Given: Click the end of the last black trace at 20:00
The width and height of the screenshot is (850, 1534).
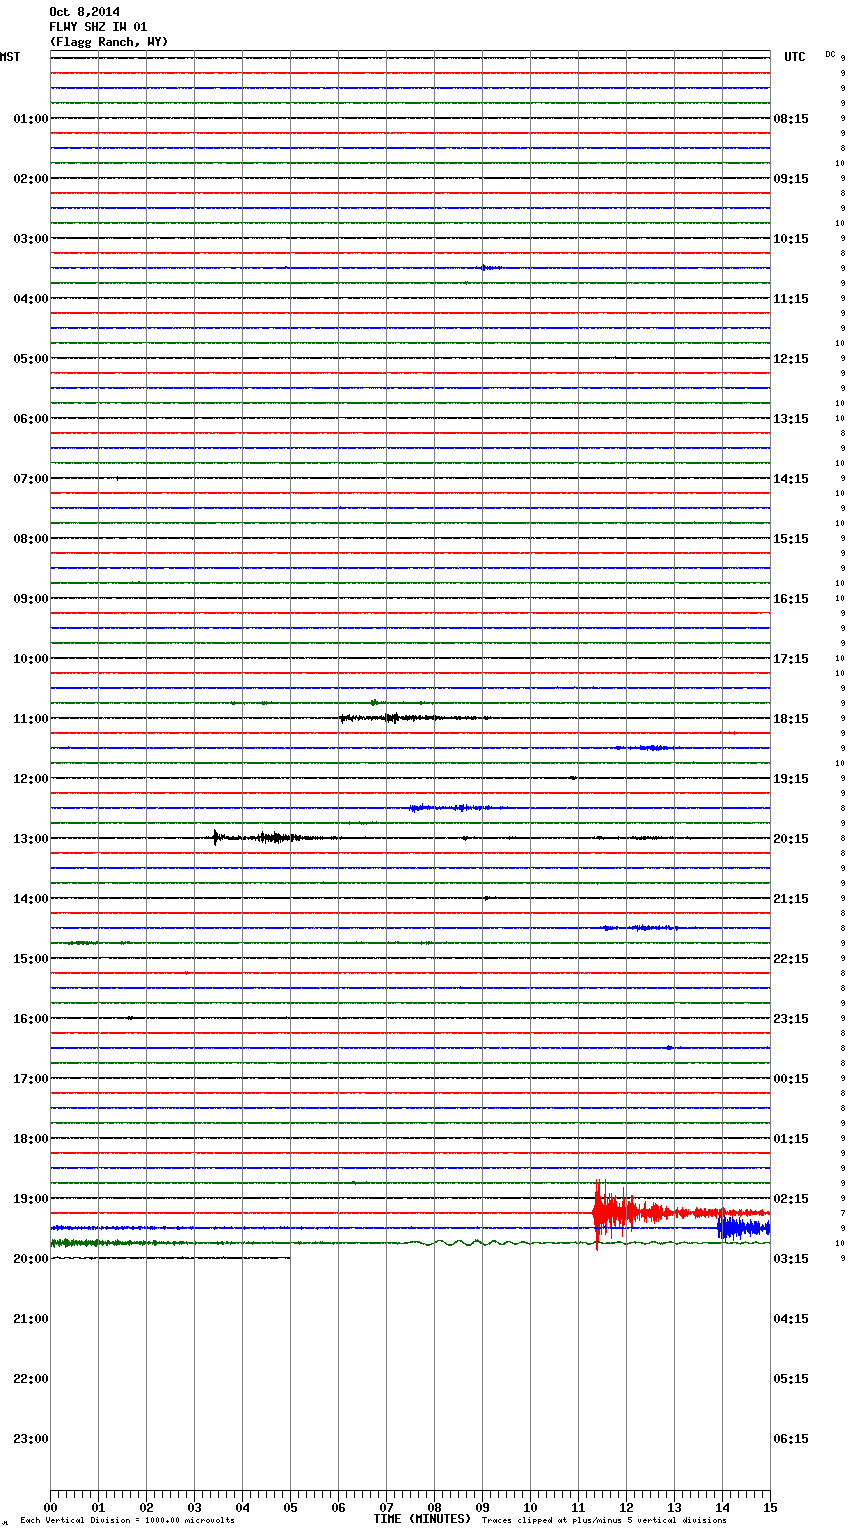Looking at the screenshot, I should (x=289, y=1258).
